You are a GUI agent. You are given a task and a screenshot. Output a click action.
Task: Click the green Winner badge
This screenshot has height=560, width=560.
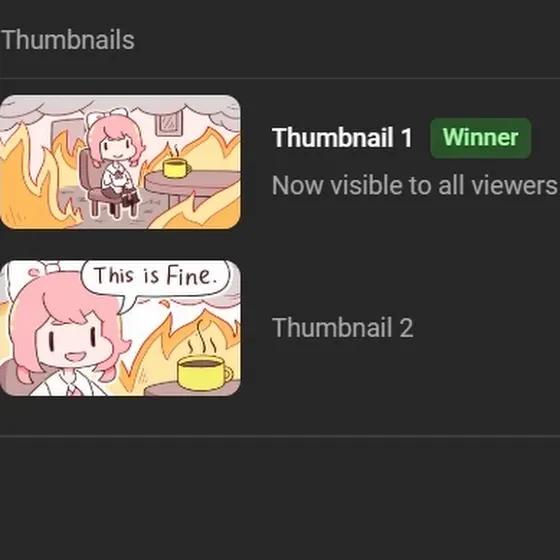pos(480,138)
